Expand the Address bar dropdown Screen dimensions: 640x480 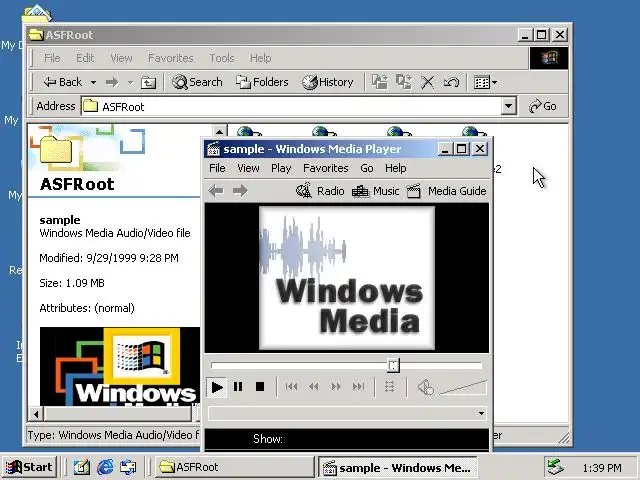509,107
